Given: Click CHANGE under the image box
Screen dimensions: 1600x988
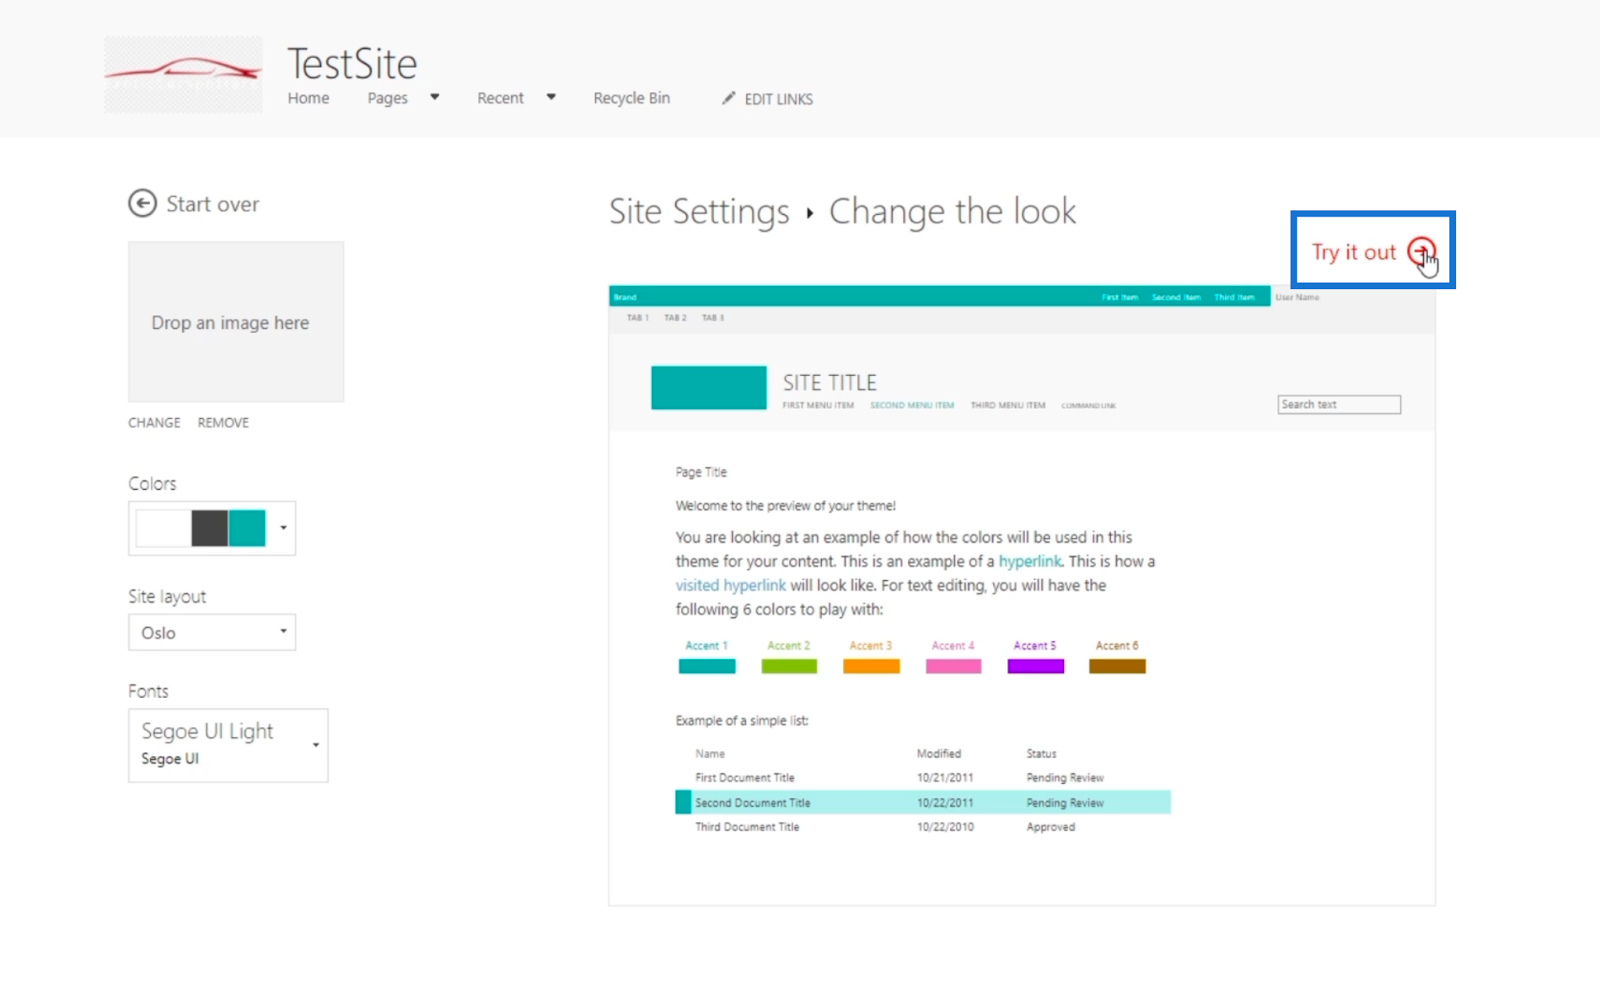Looking at the screenshot, I should 154,423.
